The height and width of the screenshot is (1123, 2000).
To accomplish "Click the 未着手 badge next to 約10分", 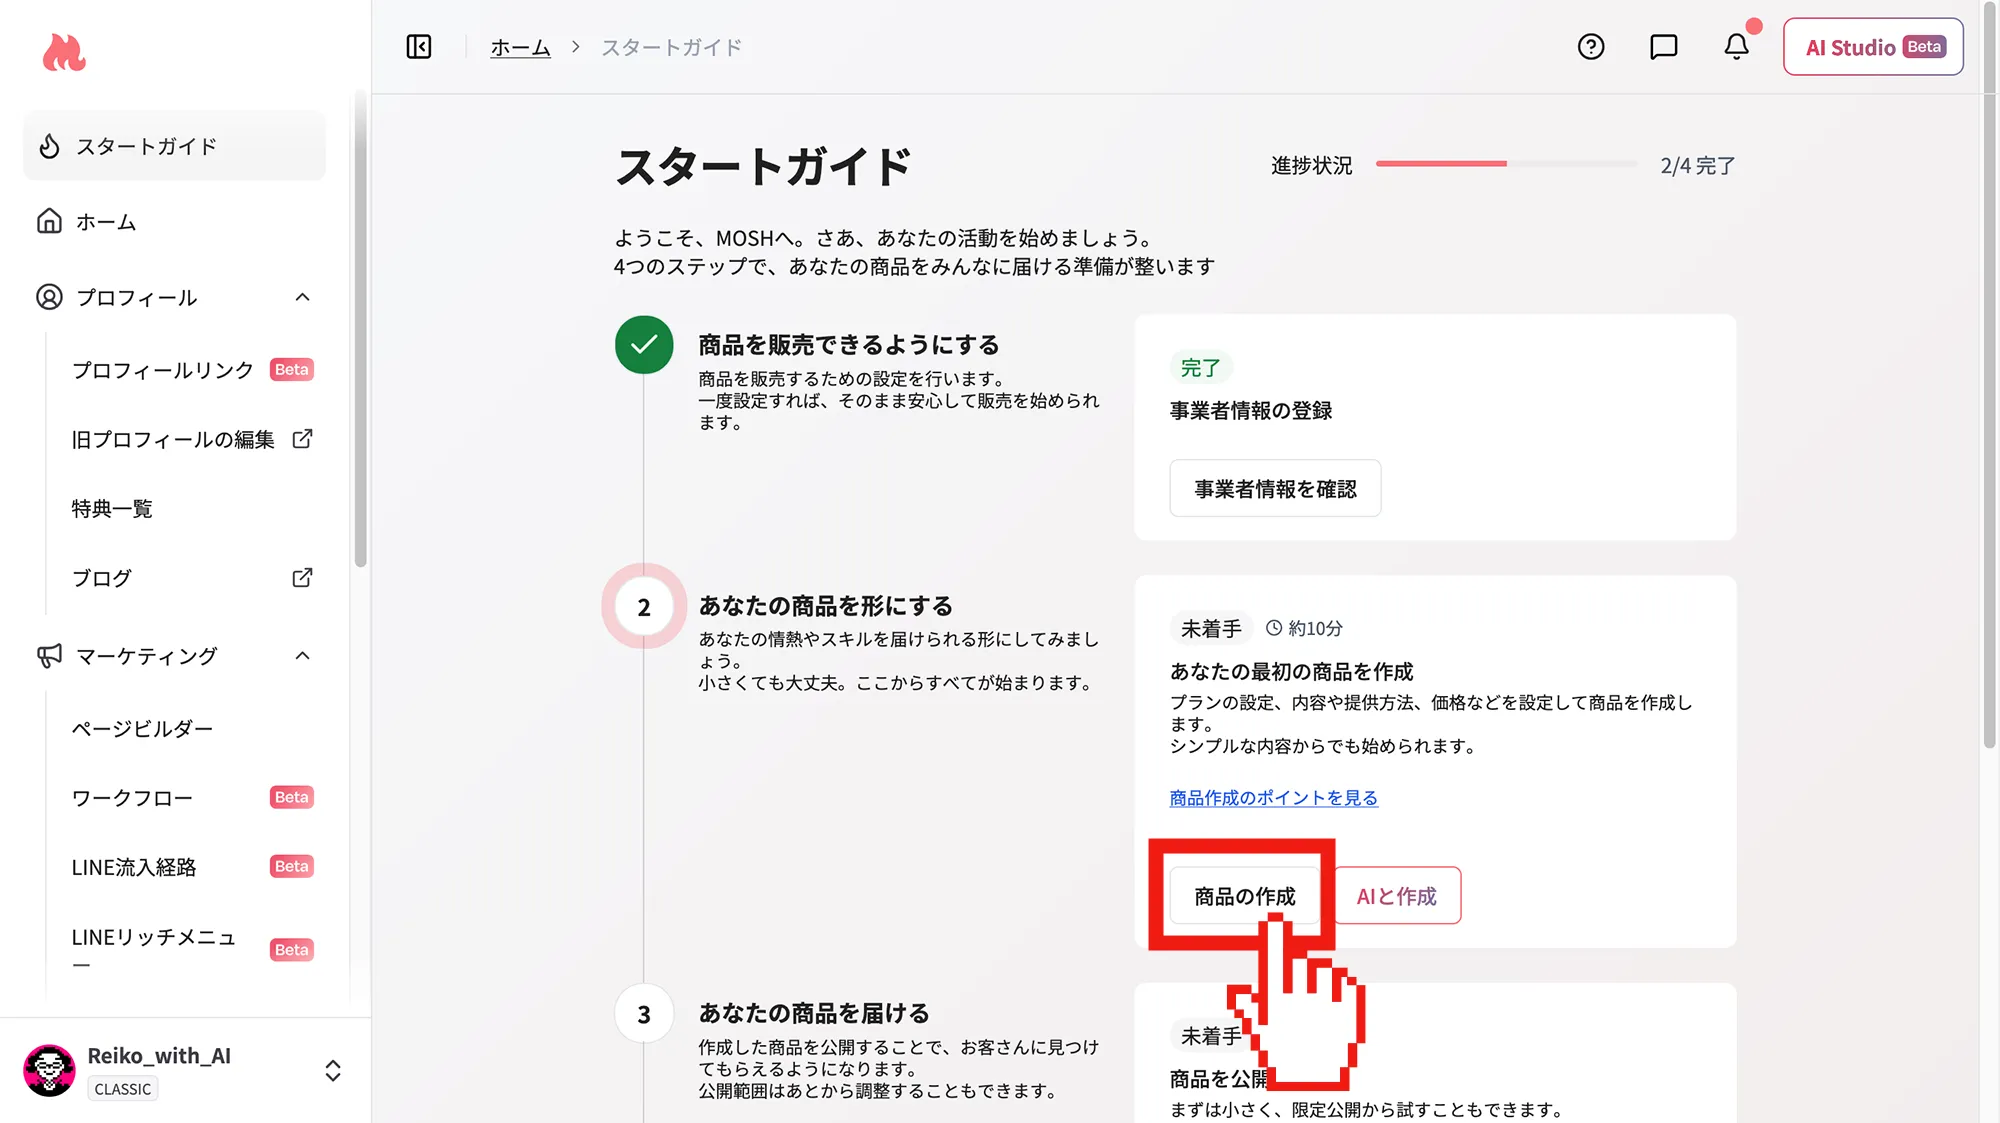I will pyautogui.click(x=1211, y=628).
